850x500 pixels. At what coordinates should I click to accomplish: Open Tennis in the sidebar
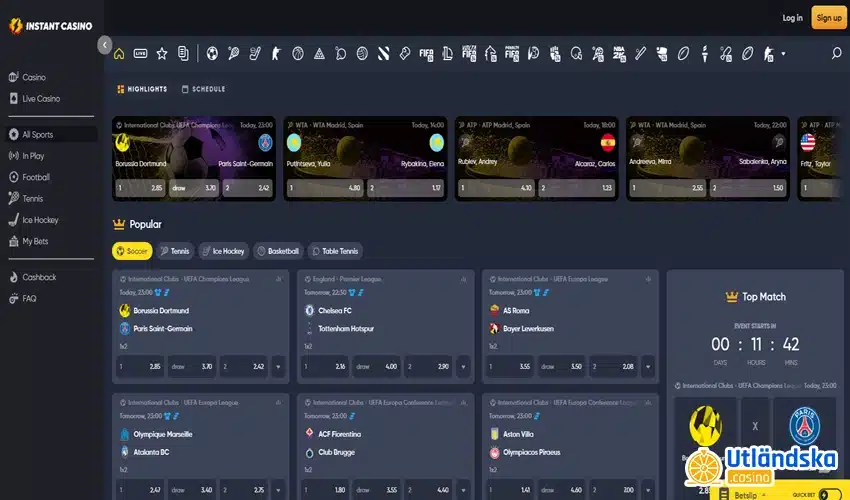point(52,198)
